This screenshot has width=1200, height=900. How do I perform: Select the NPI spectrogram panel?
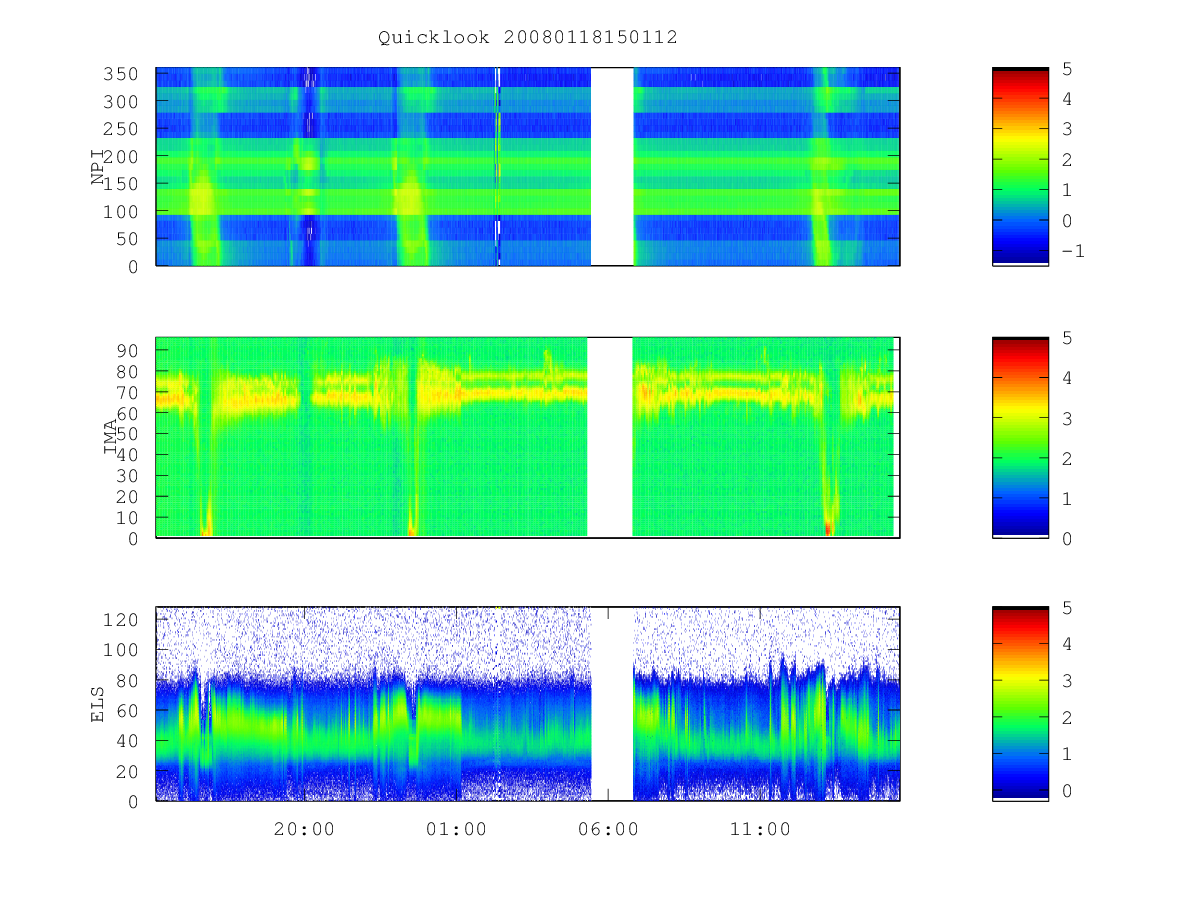pos(528,167)
